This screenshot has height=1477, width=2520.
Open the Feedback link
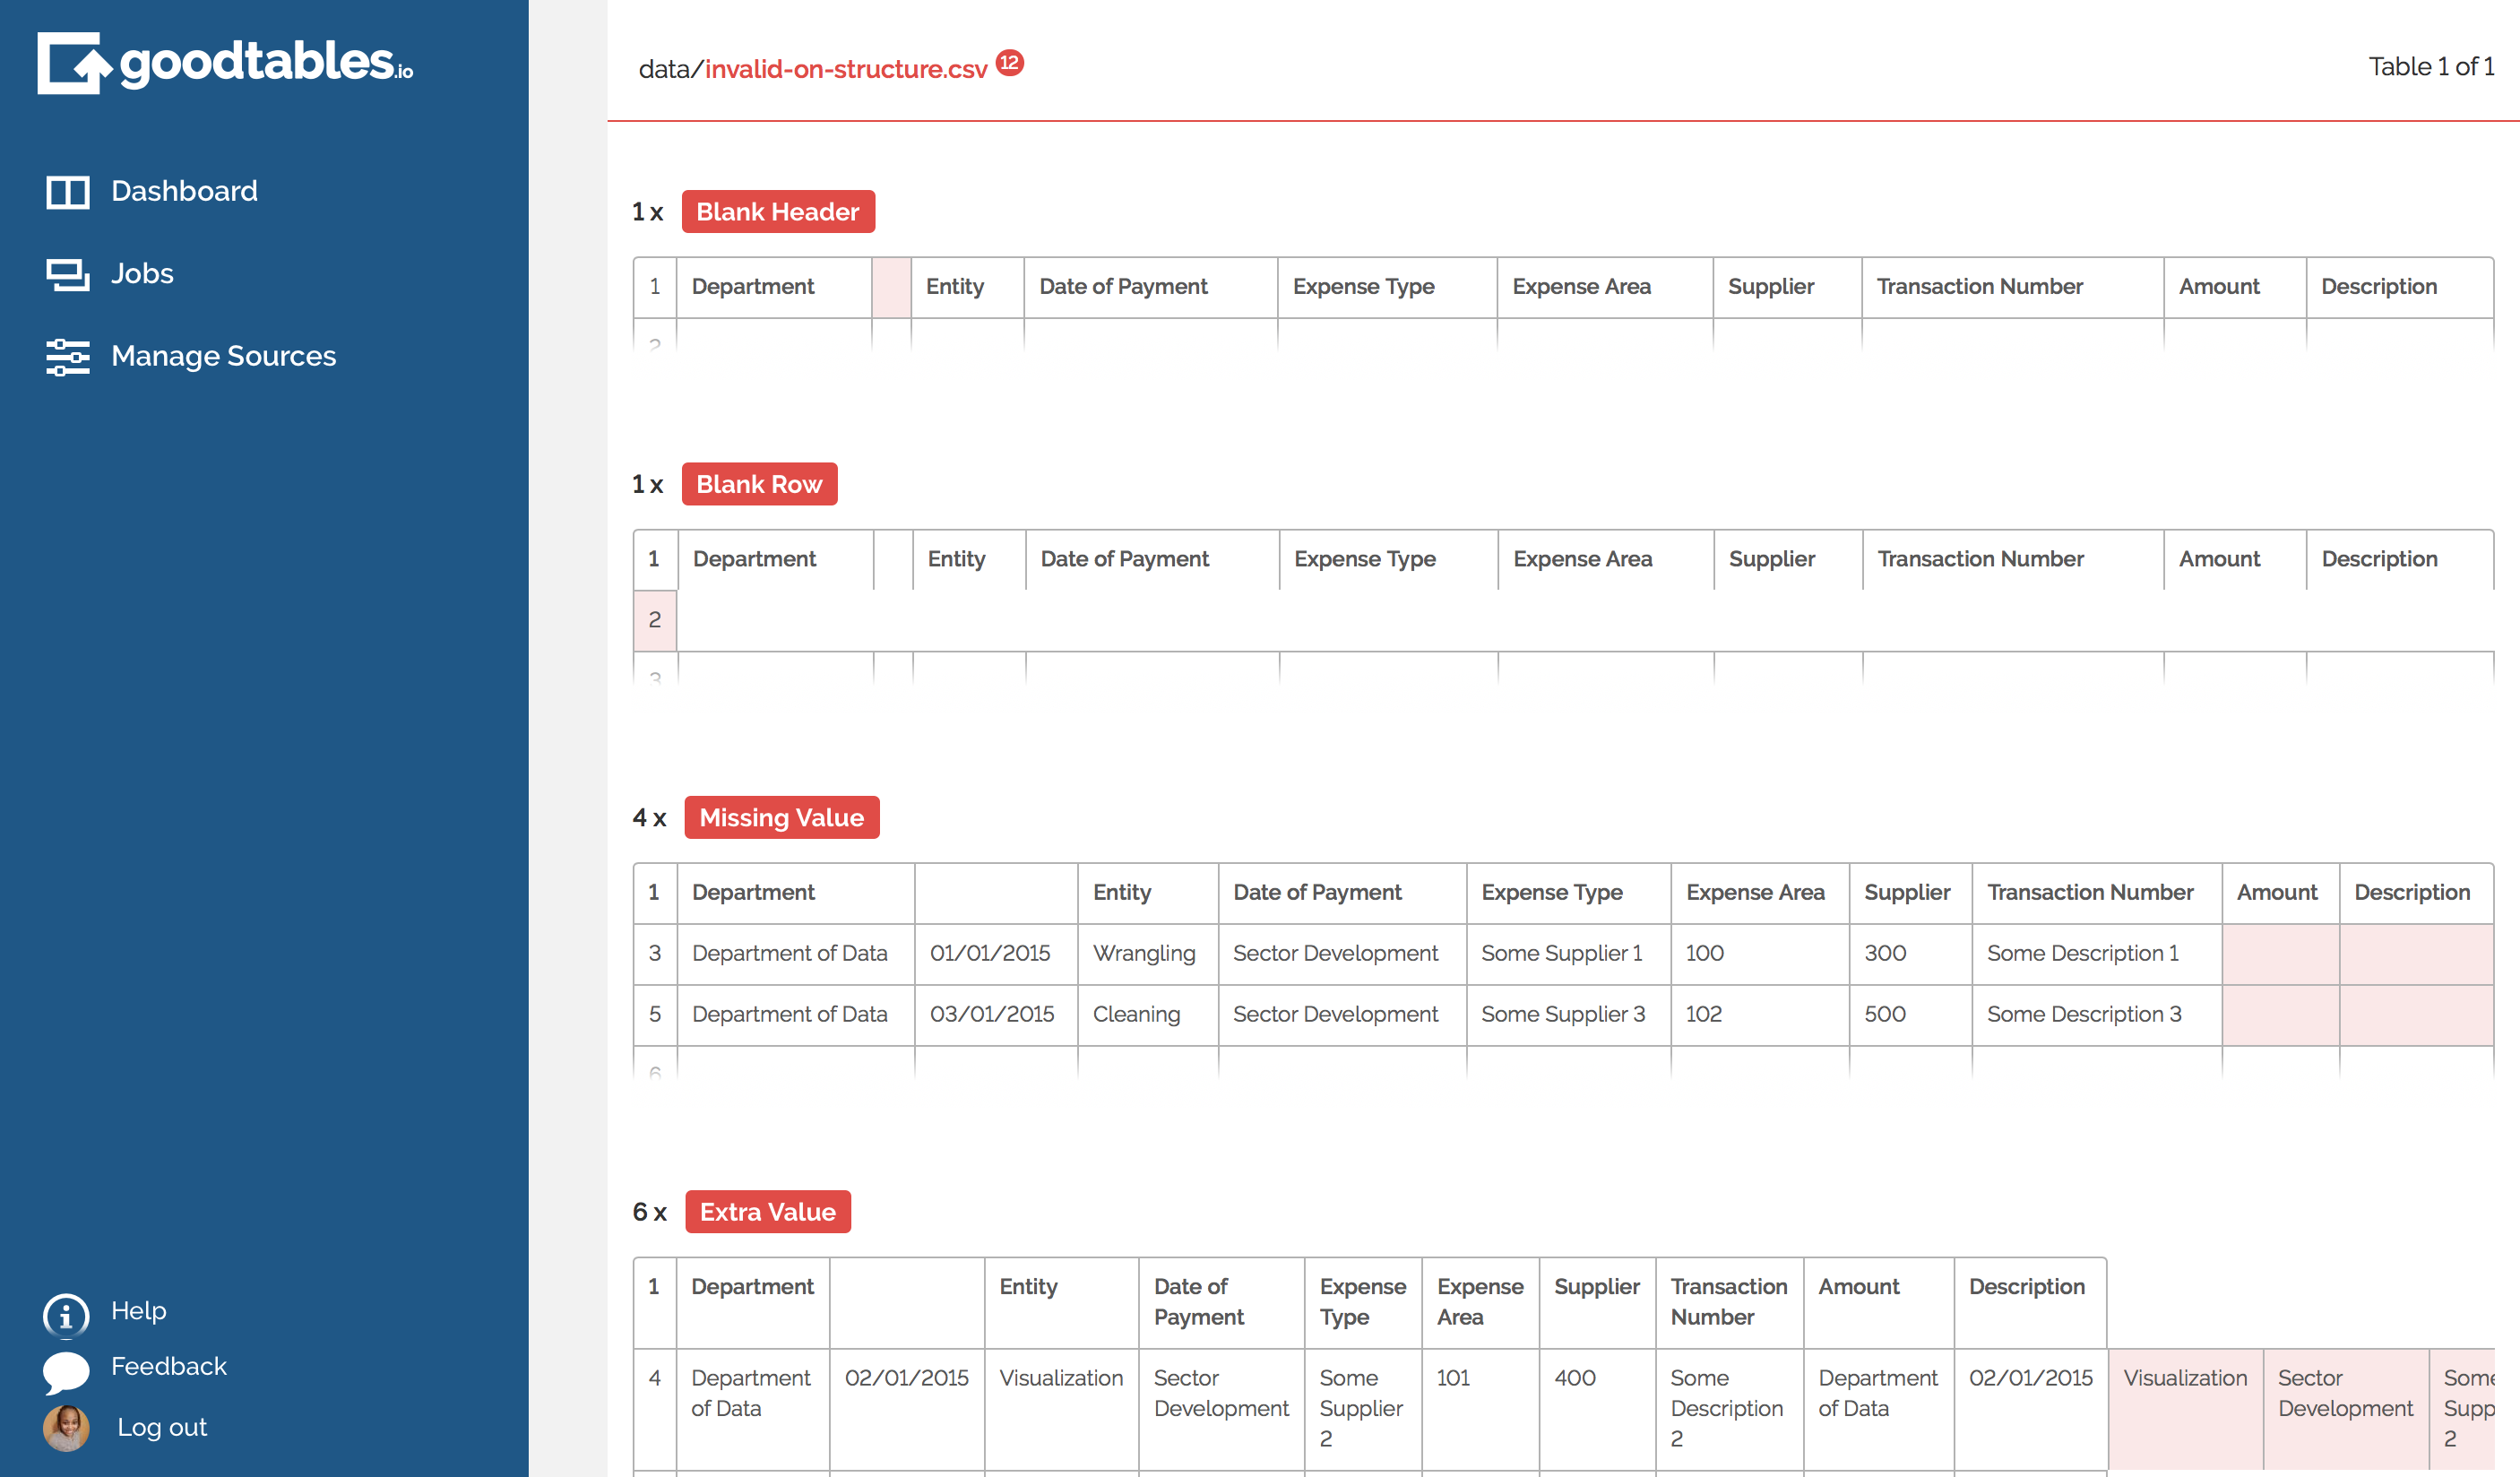169,1366
